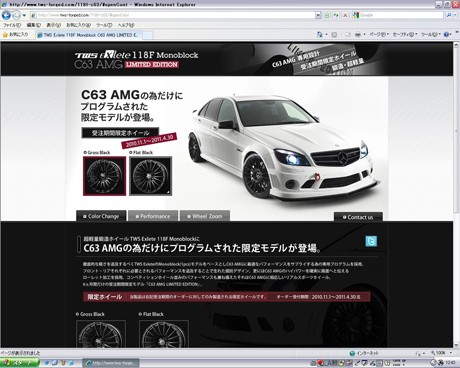Click the lower Flat Black wheel image

click(x=164, y=334)
